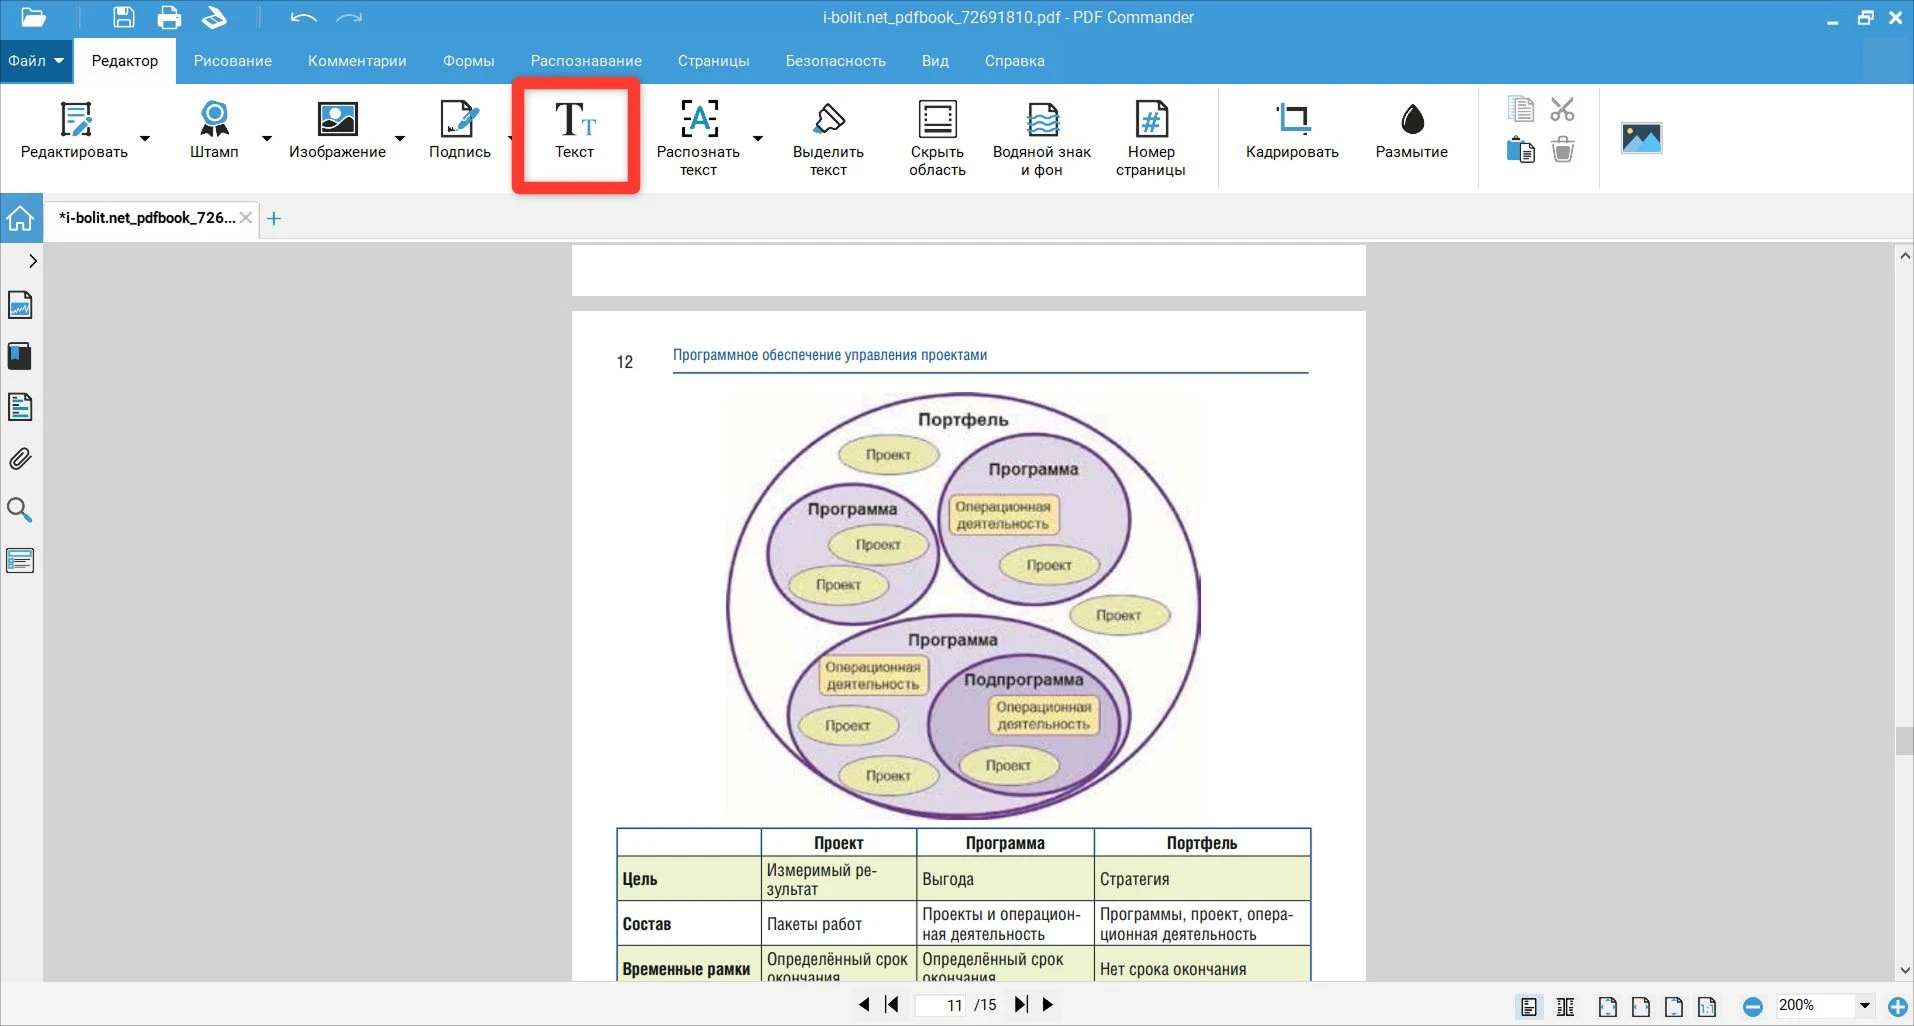The width and height of the screenshot is (1914, 1026).
Task: Open the search panel in left sidebar
Action: (20, 510)
